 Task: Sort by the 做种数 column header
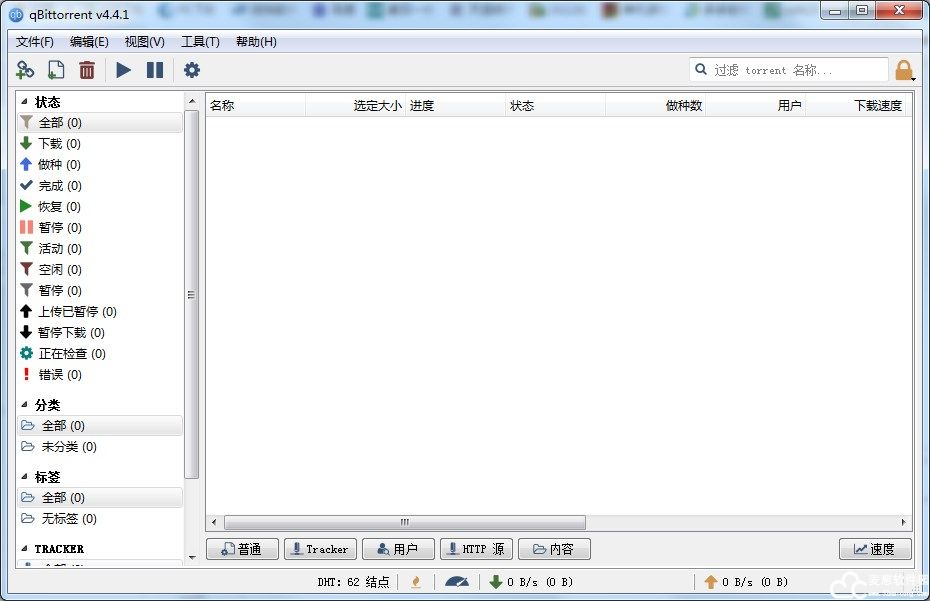coord(655,106)
